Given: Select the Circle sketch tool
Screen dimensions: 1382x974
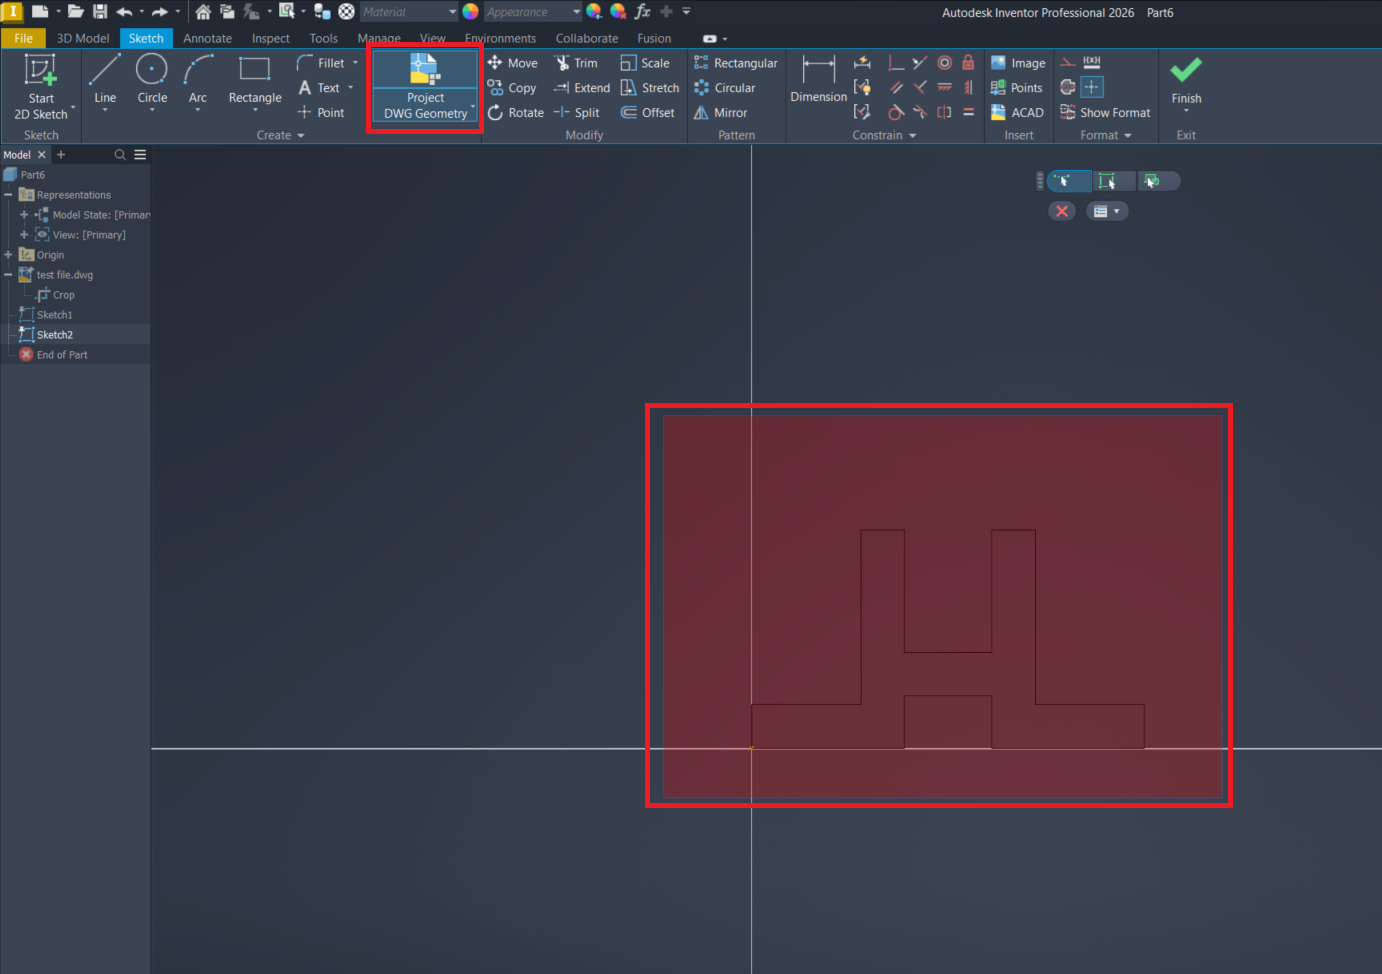Looking at the screenshot, I should (x=152, y=80).
